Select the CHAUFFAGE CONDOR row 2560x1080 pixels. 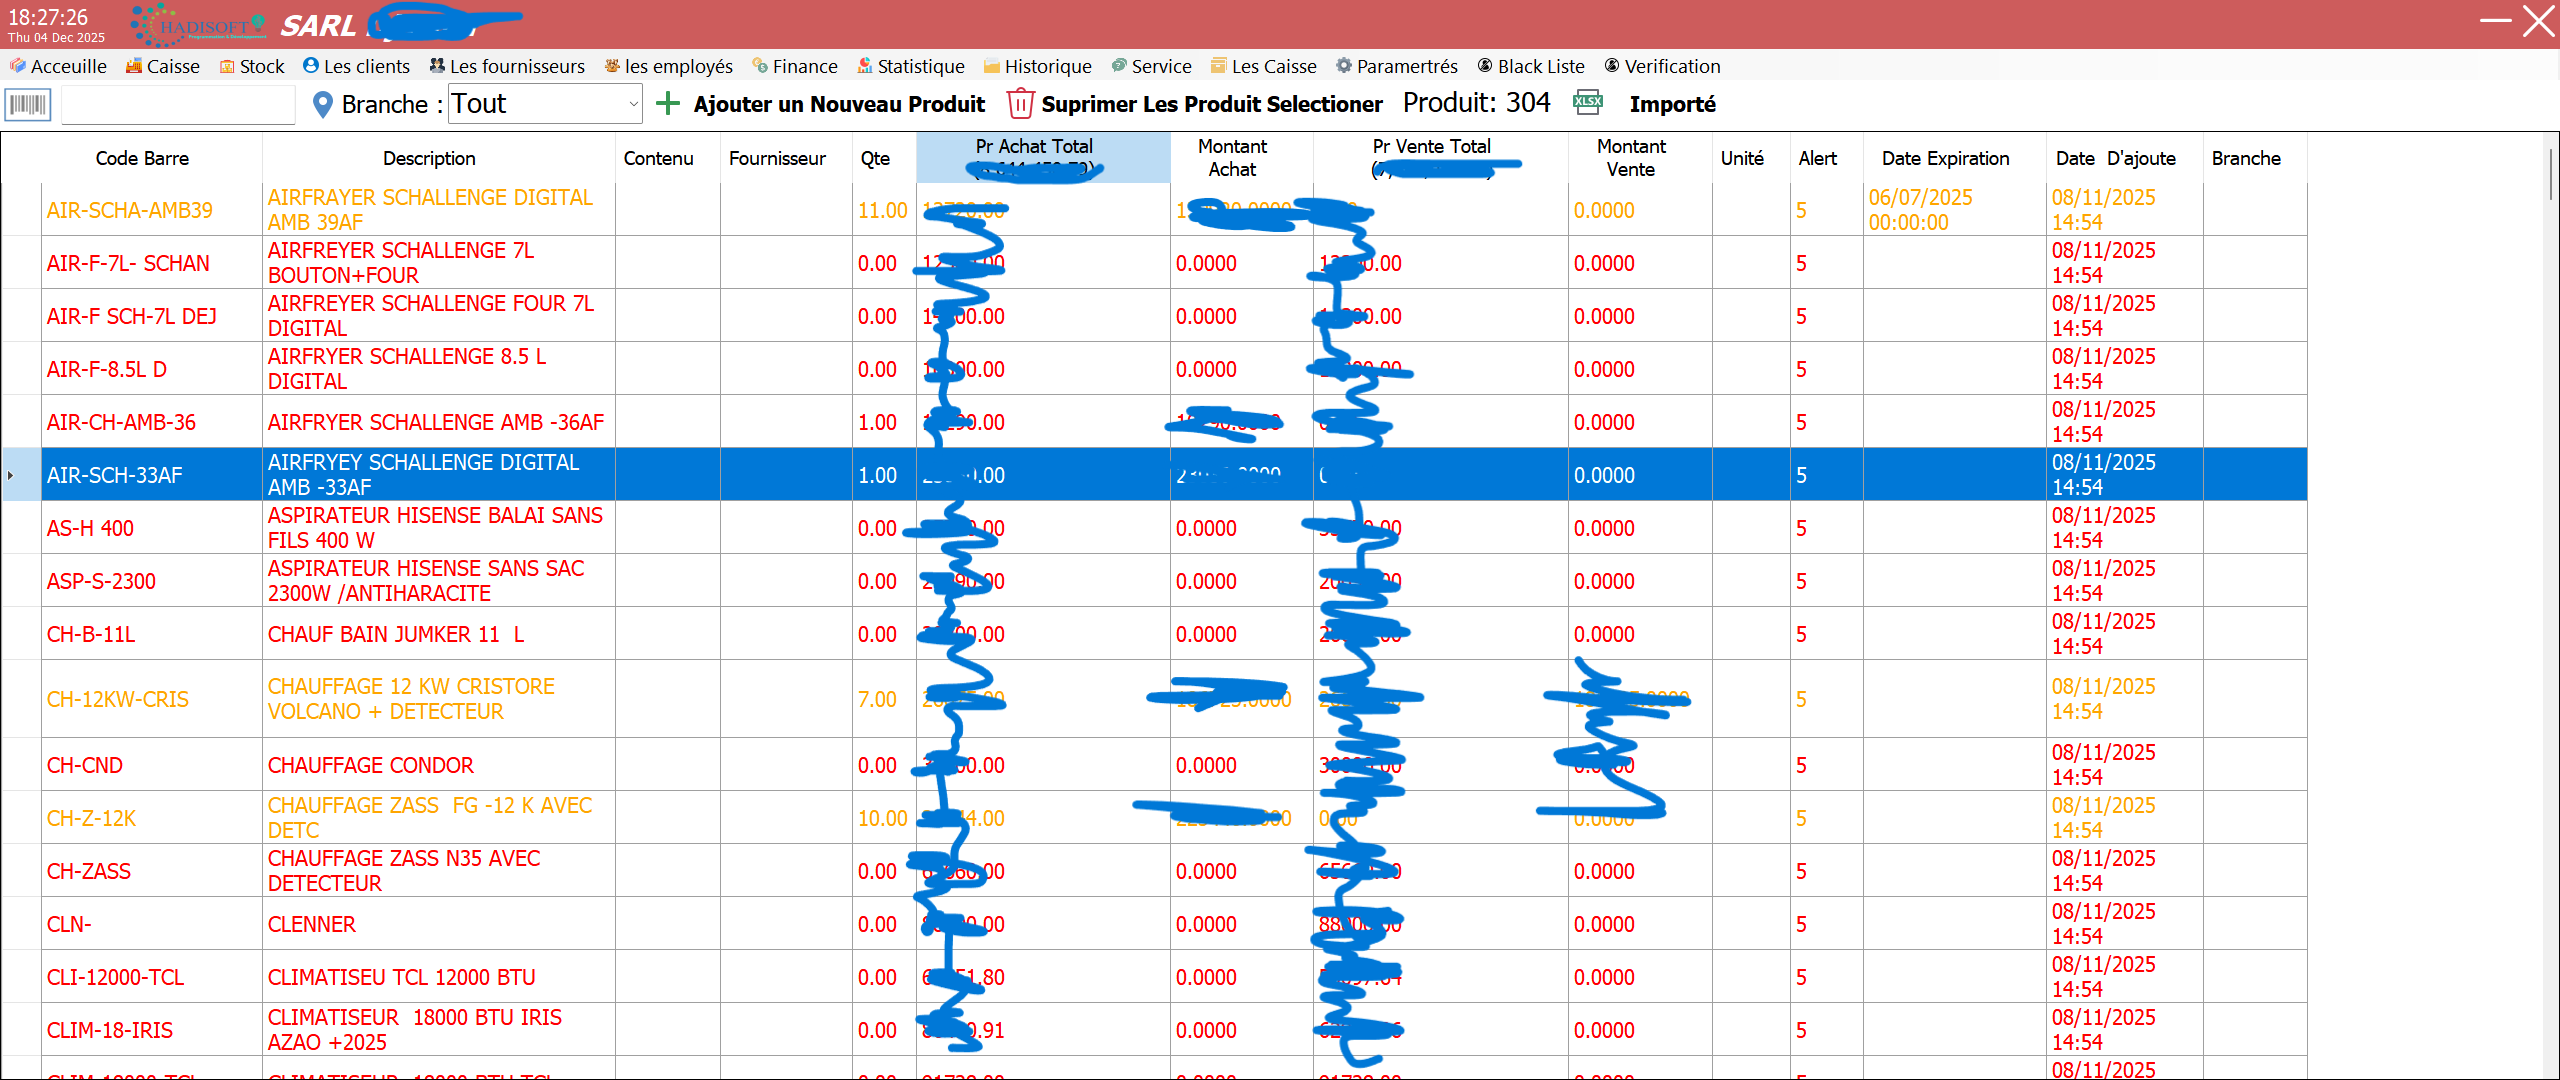(x=370, y=765)
